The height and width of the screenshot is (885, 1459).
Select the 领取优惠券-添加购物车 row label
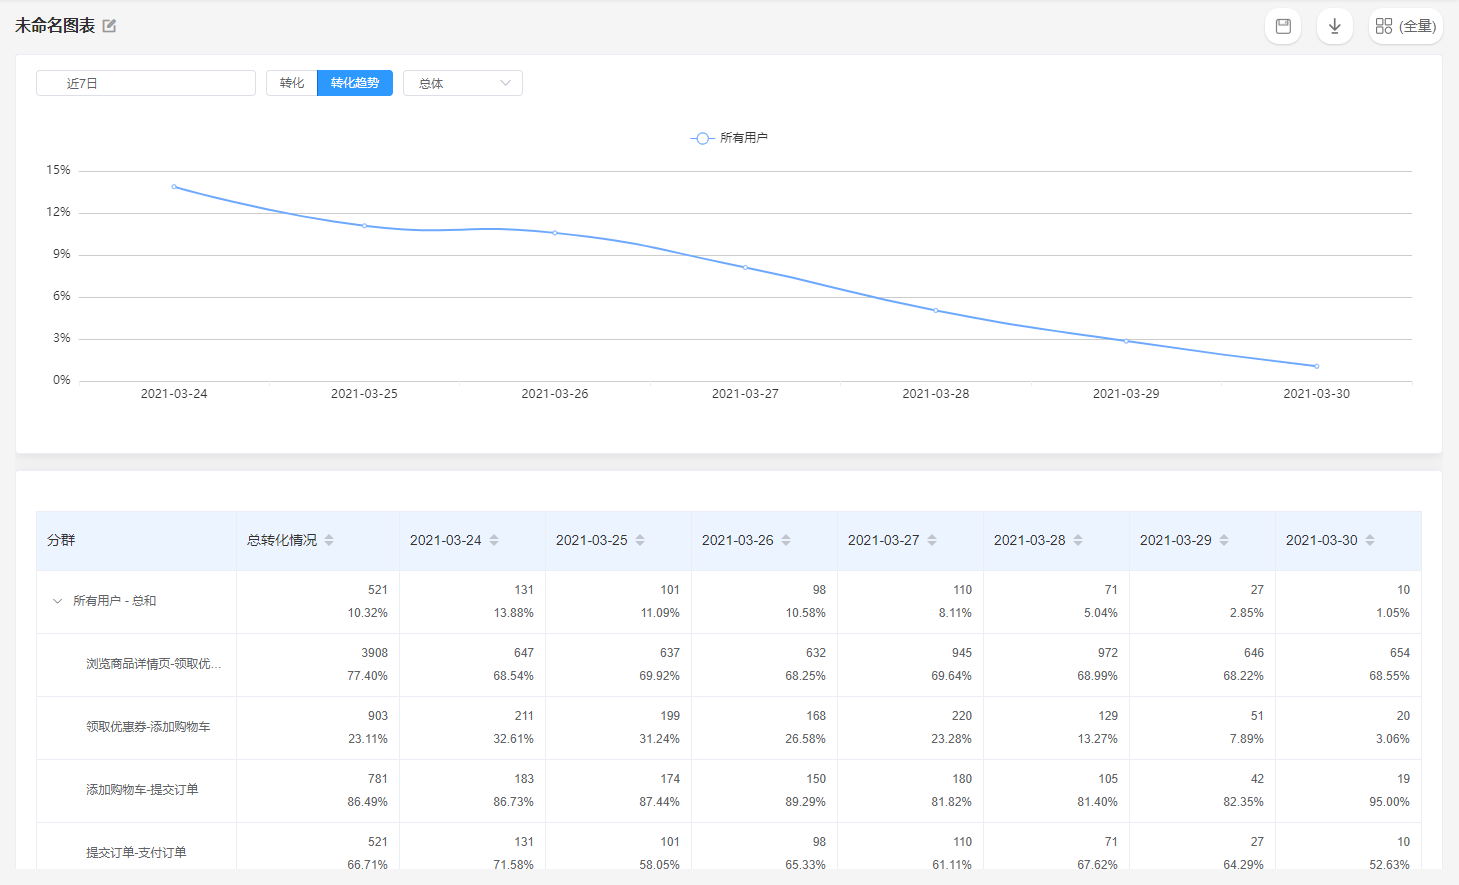click(148, 727)
